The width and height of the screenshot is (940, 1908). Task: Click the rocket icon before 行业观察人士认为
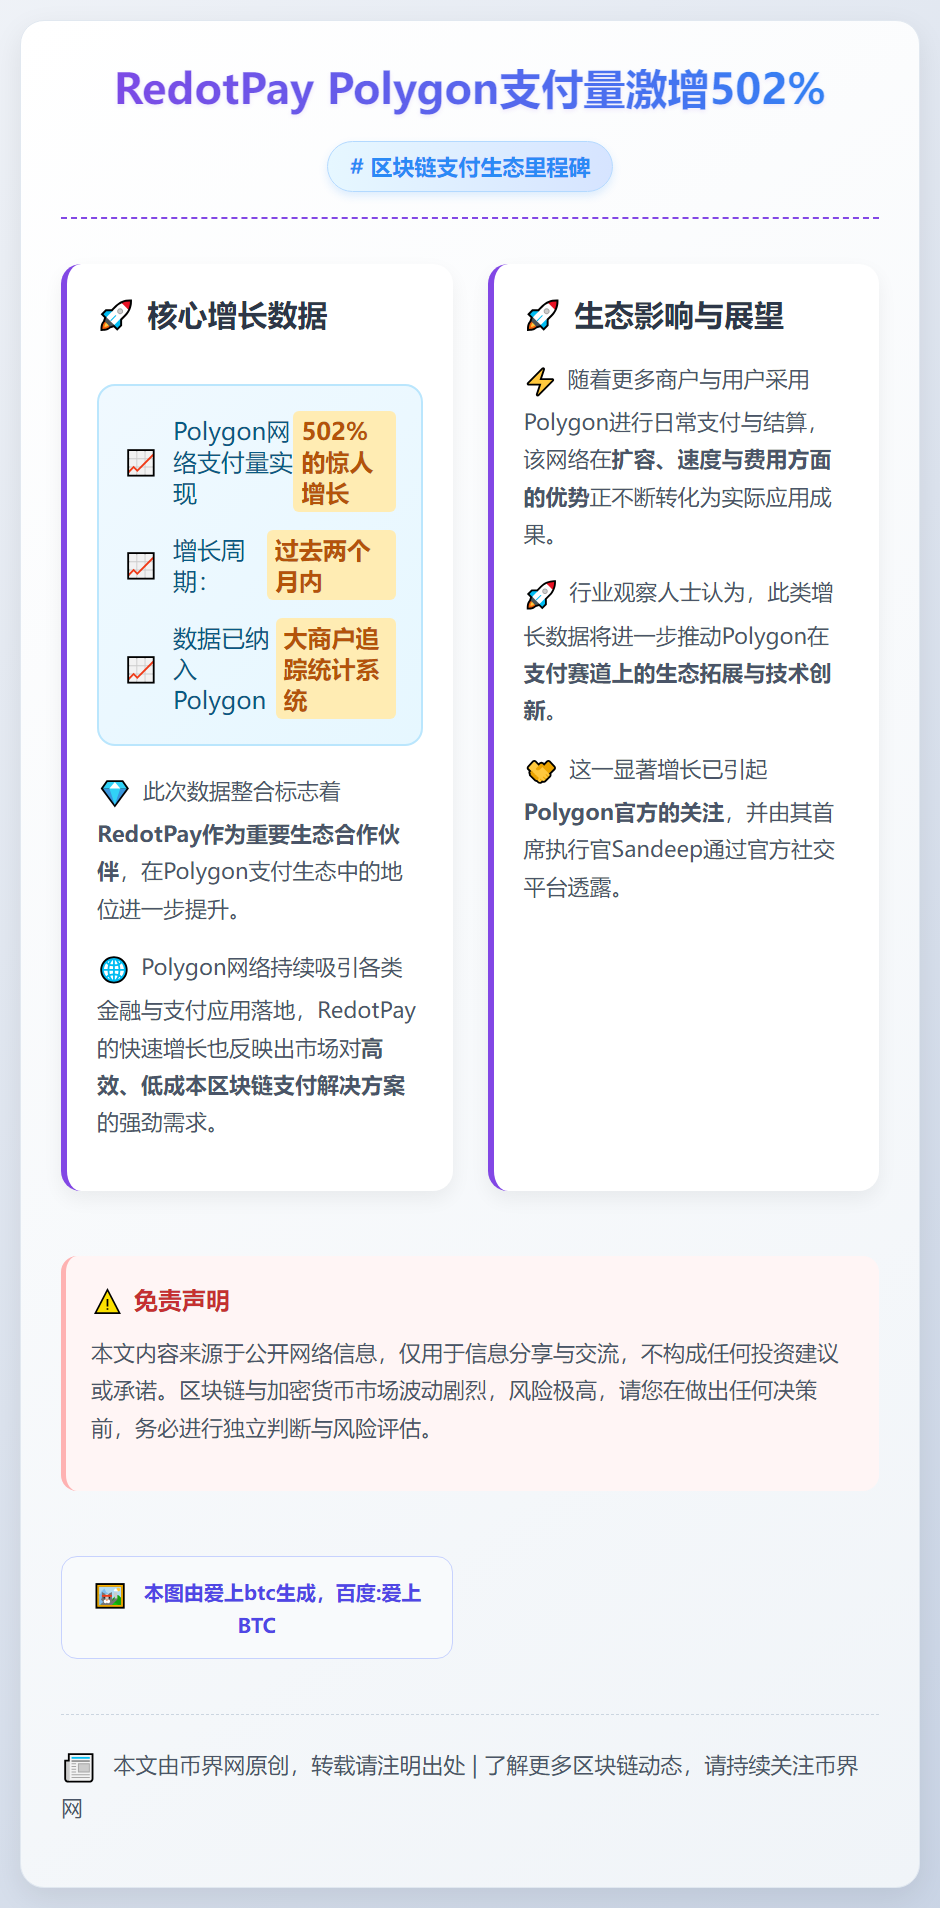[x=541, y=595]
